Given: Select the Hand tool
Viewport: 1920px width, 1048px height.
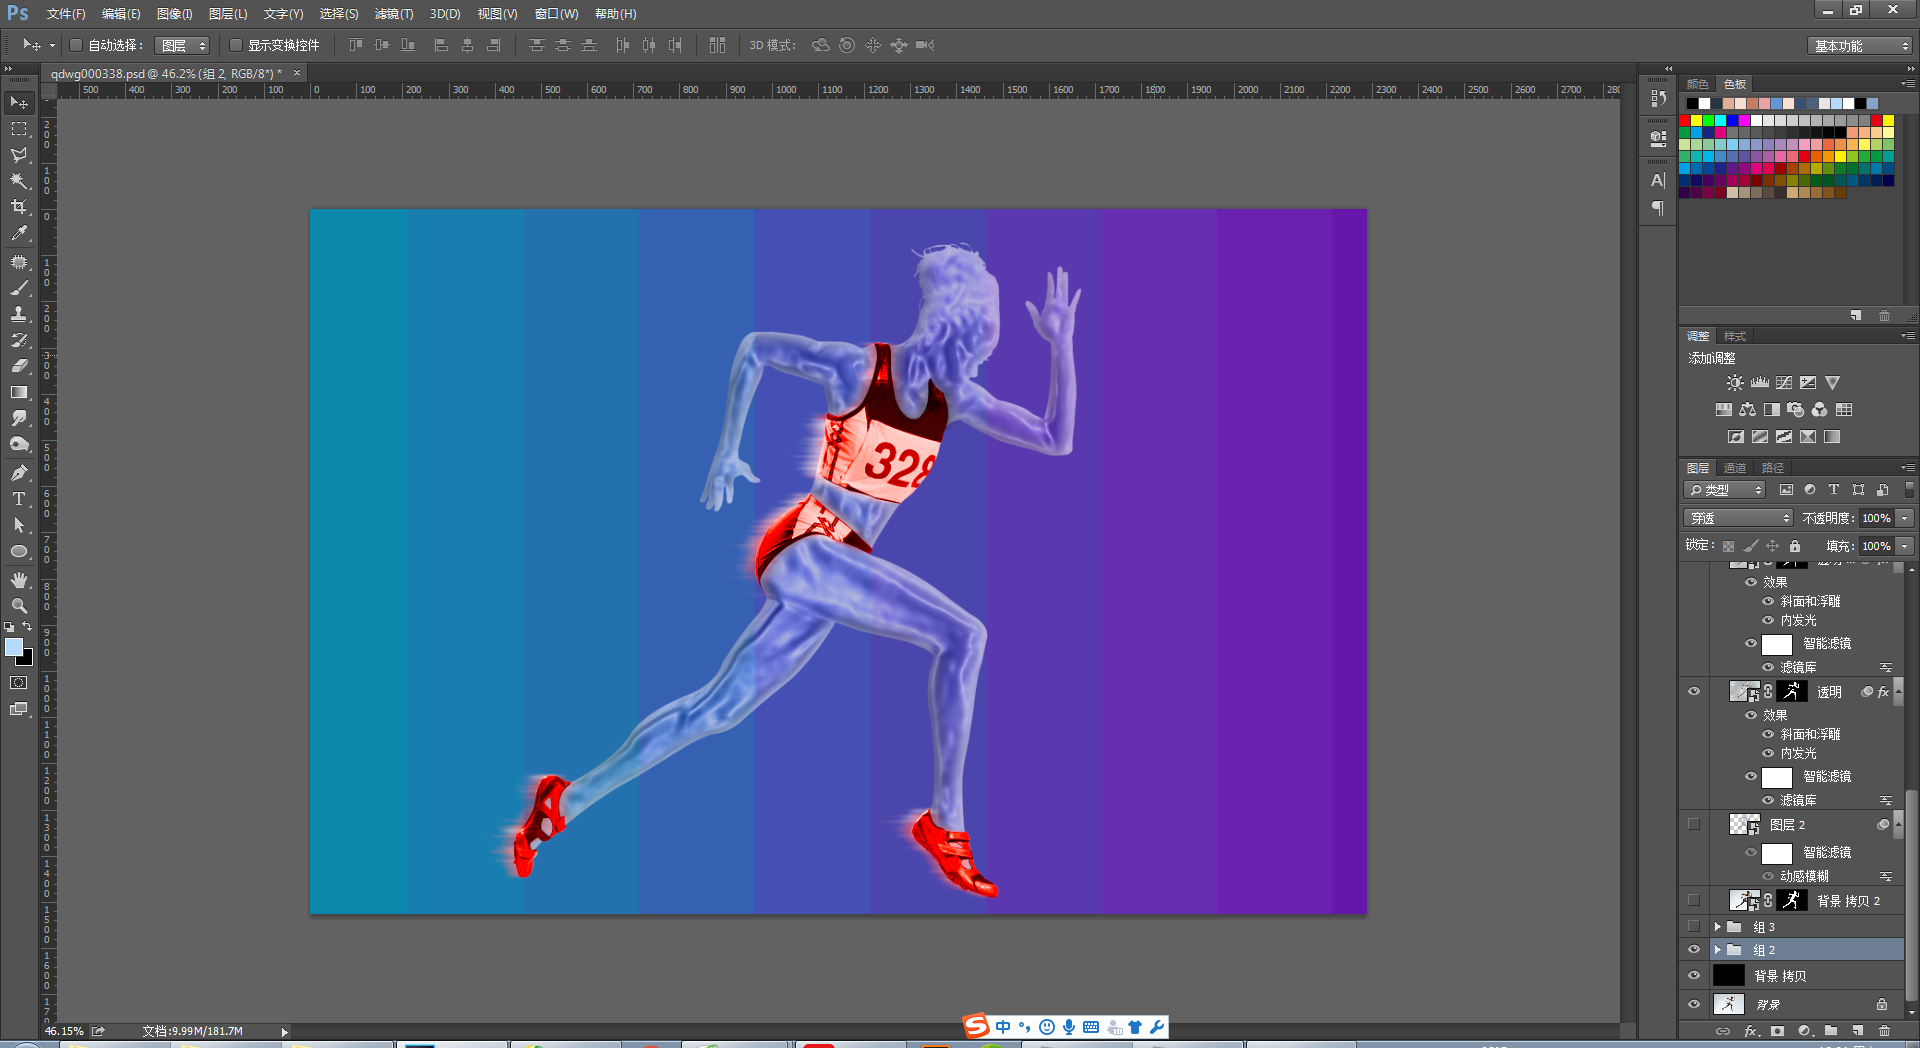Looking at the screenshot, I should (19, 580).
